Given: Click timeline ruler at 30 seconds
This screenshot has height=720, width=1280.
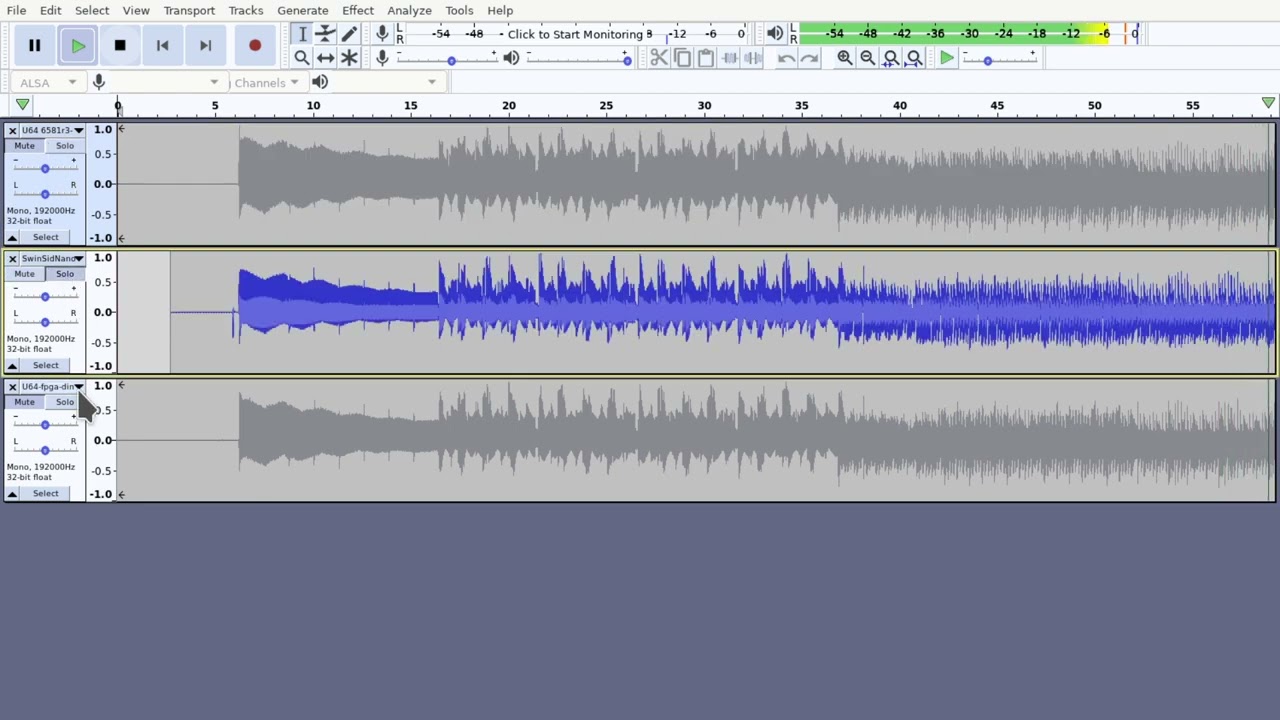Looking at the screenshot, I should click(704, 106).
